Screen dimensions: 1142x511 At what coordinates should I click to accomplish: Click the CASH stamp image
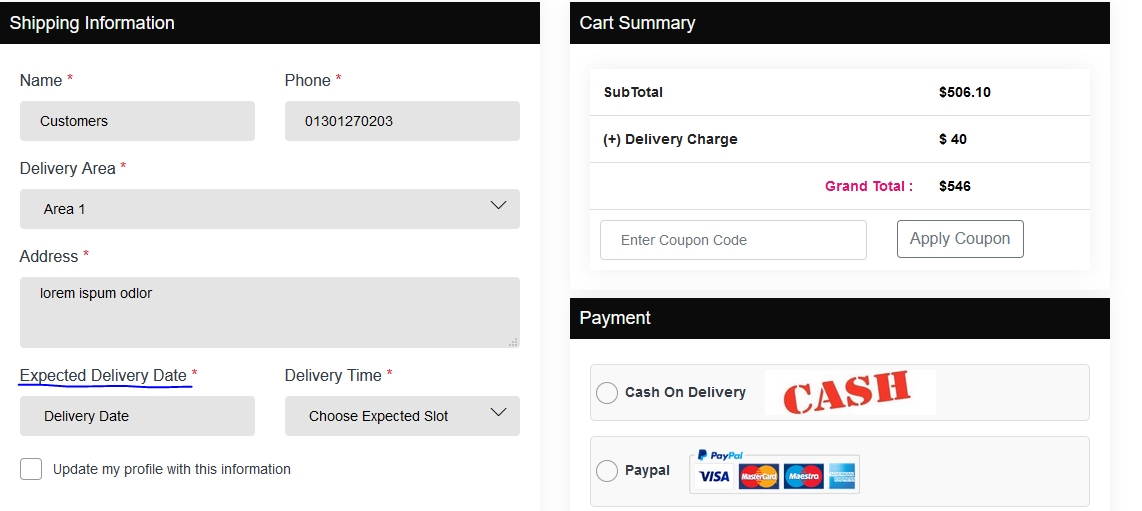(x=849, y=392)
